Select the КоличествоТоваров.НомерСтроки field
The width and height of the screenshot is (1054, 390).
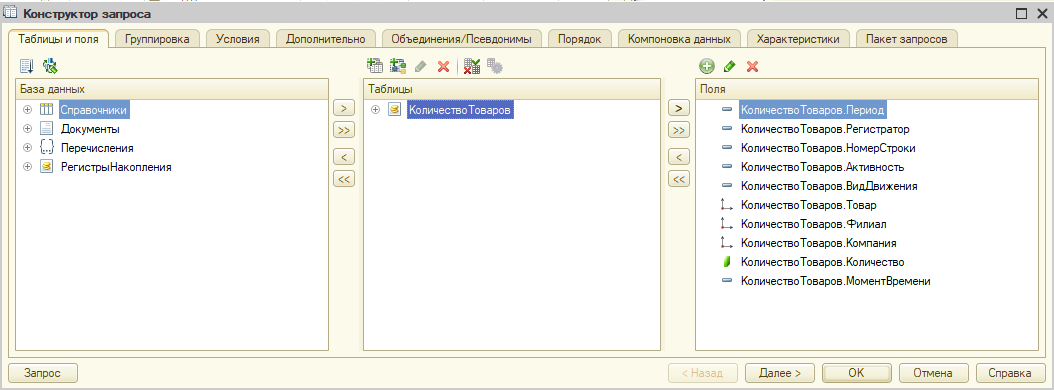[x=827, y=148]
